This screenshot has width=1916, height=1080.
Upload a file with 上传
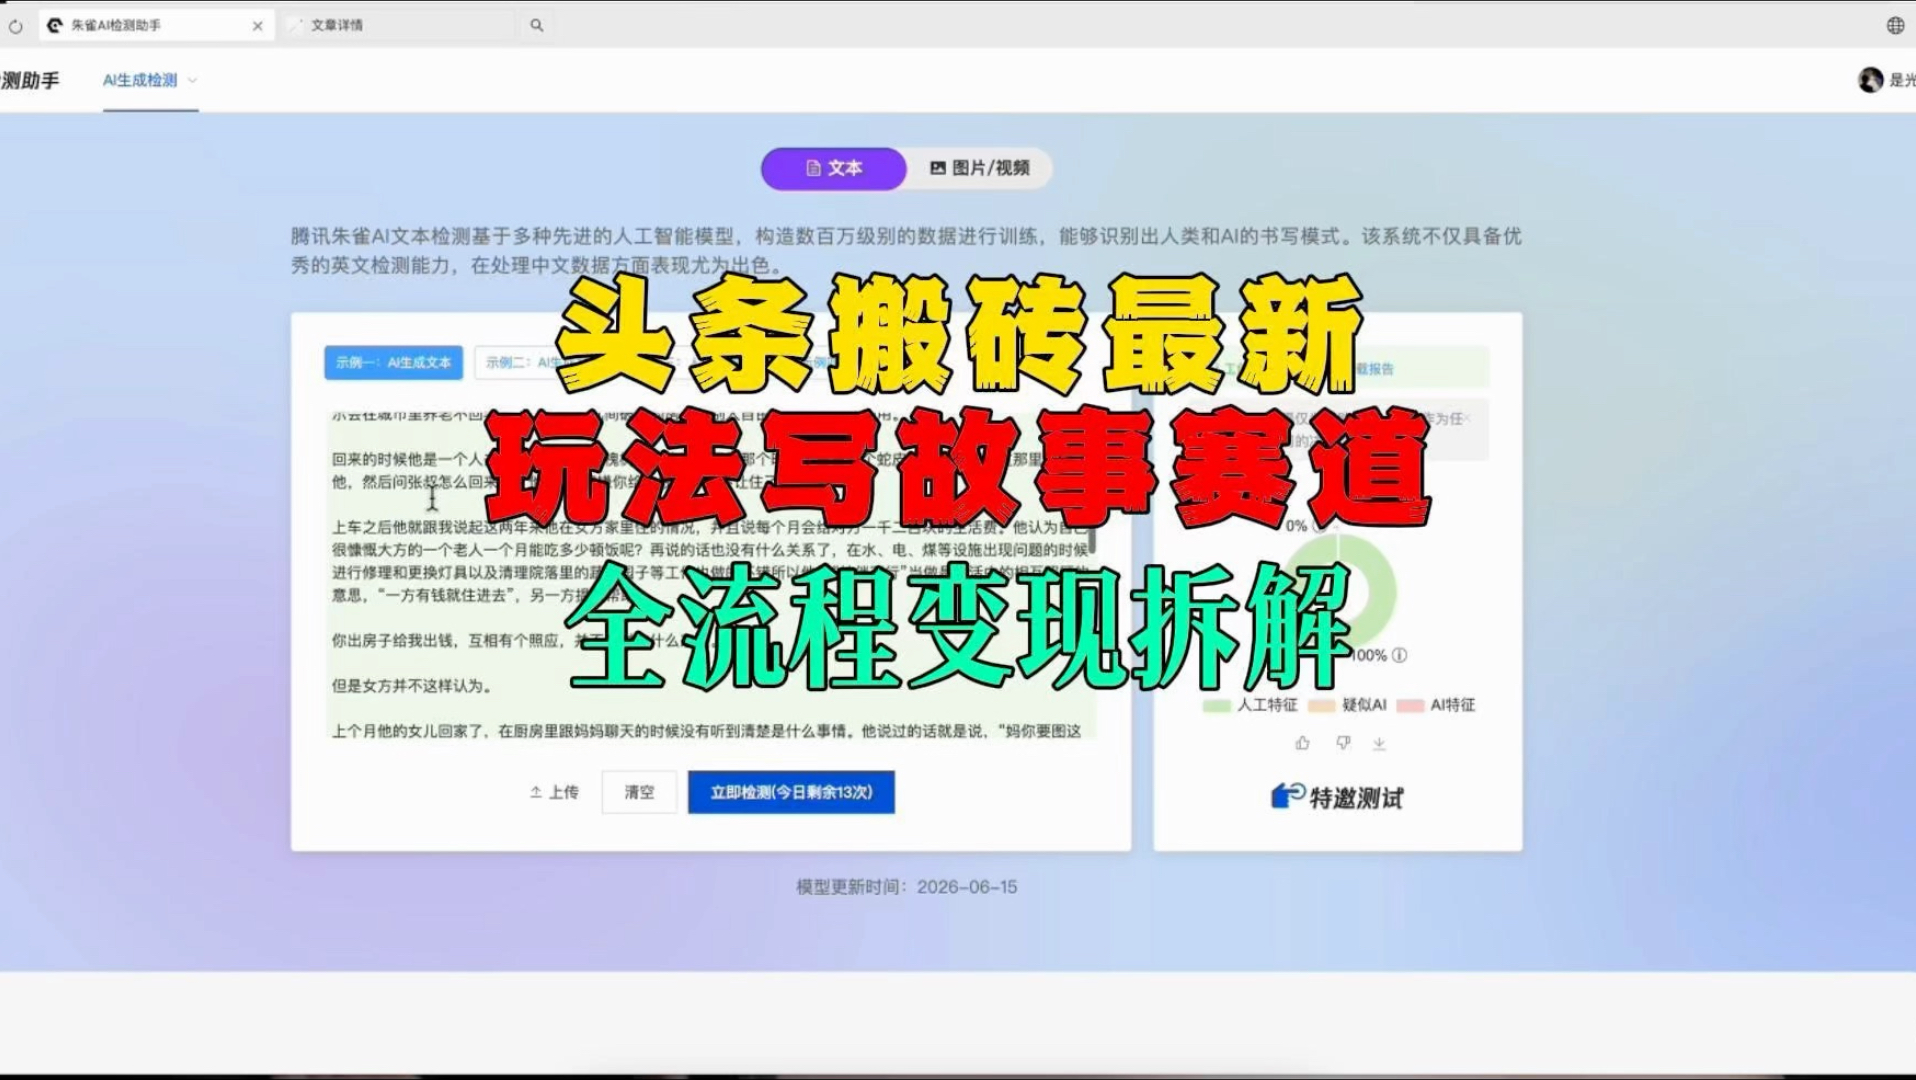coord(554,792)
